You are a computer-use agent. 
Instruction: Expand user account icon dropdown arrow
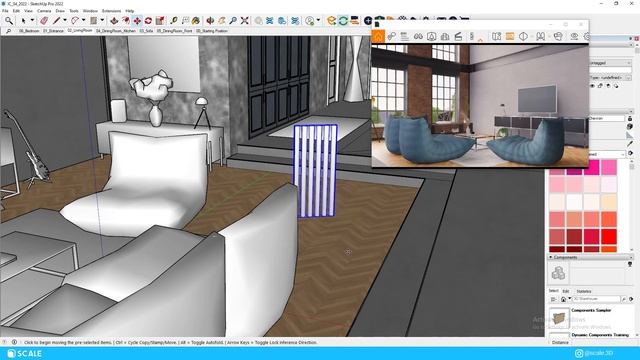coord(318,20)
